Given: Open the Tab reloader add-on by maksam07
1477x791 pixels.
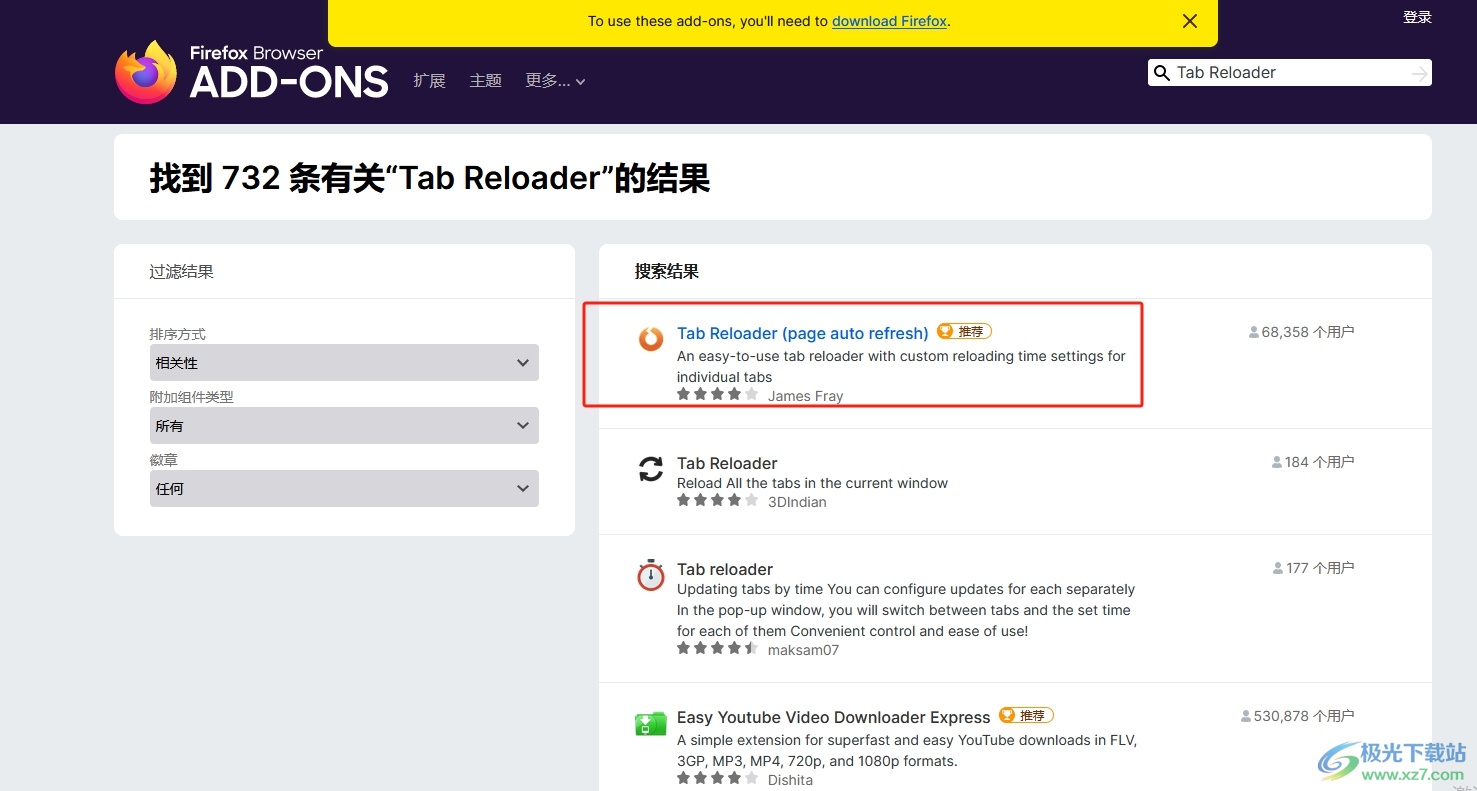Looking at the screenshot, I should click(725, 569).
